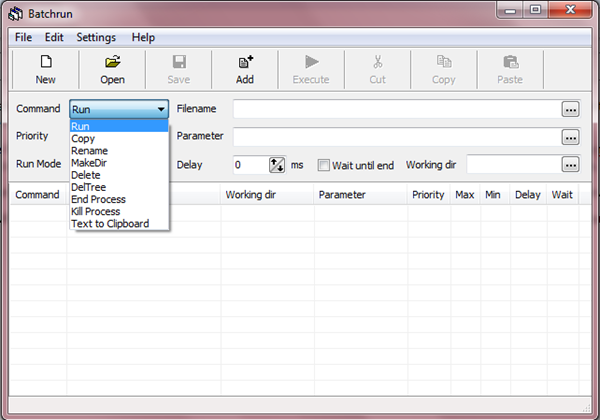Sort by Command column header
The image size is (600, 420).
[38, 195]
